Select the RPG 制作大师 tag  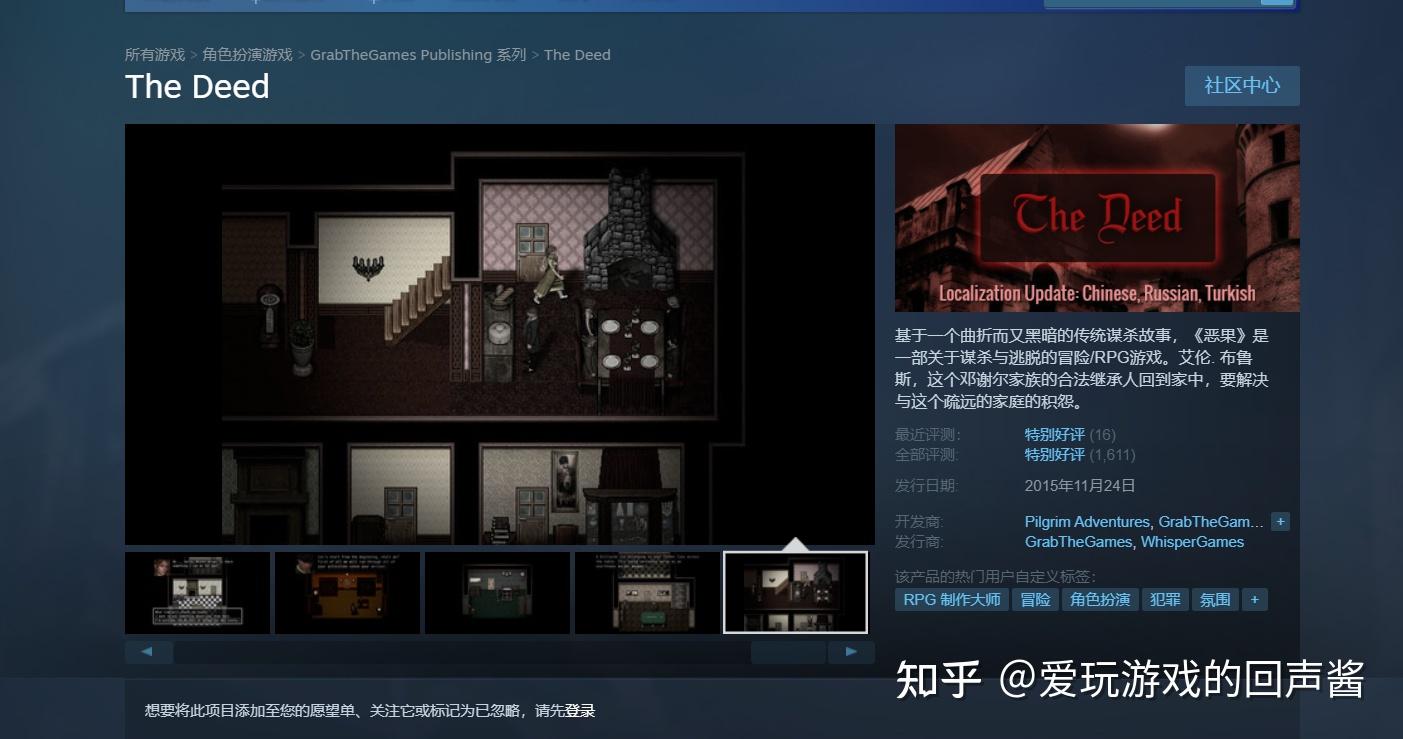(x=951, y=600)
